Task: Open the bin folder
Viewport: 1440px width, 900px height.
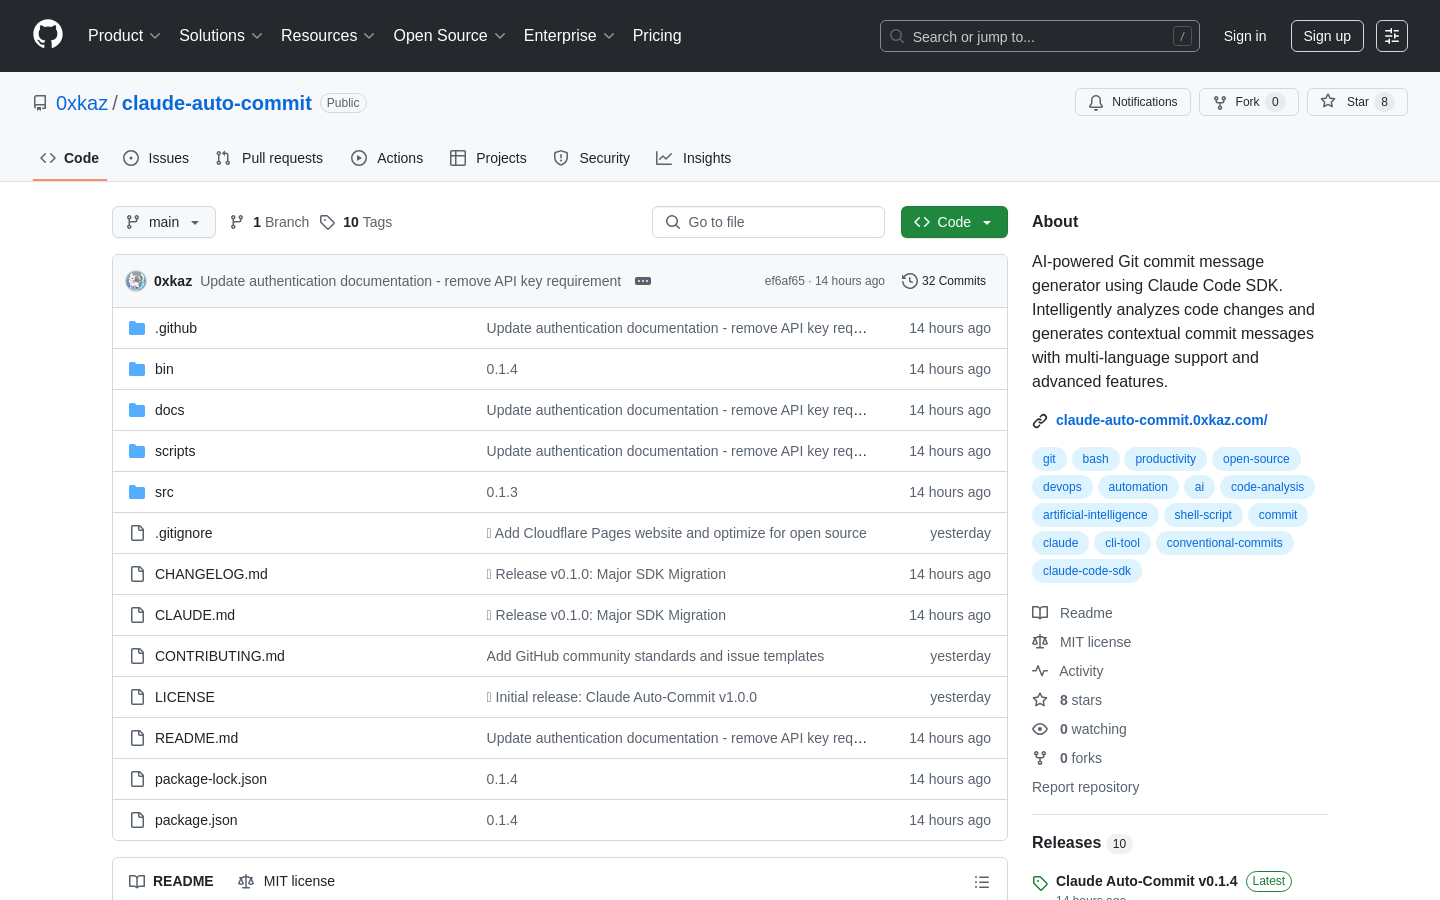Action: point(164,369)
